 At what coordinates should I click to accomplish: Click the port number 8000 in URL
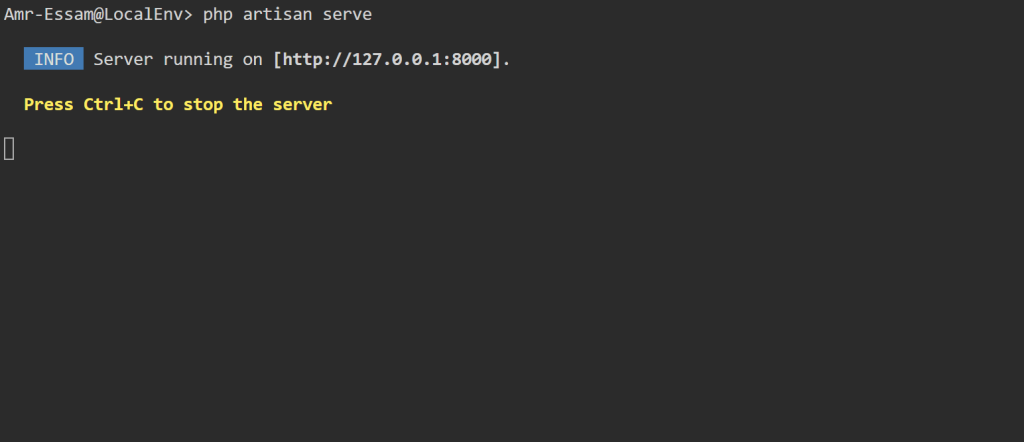pyautogui.click(x=476, y=59)
